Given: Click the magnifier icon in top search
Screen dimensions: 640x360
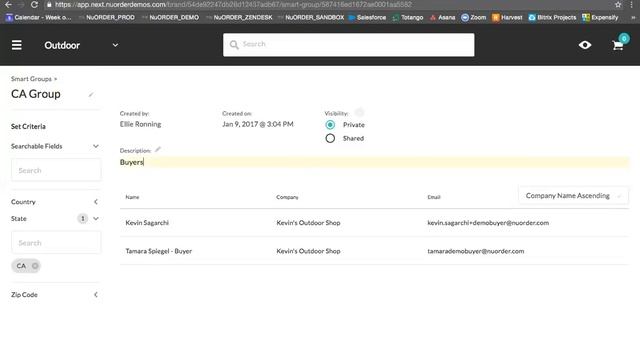Looking at the screenshot, I should [234, 44].
